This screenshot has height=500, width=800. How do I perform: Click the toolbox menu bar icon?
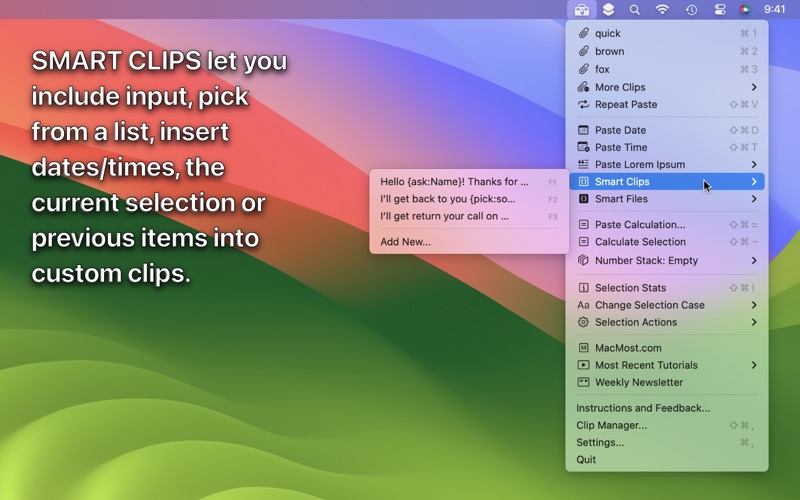coord(581,10)
